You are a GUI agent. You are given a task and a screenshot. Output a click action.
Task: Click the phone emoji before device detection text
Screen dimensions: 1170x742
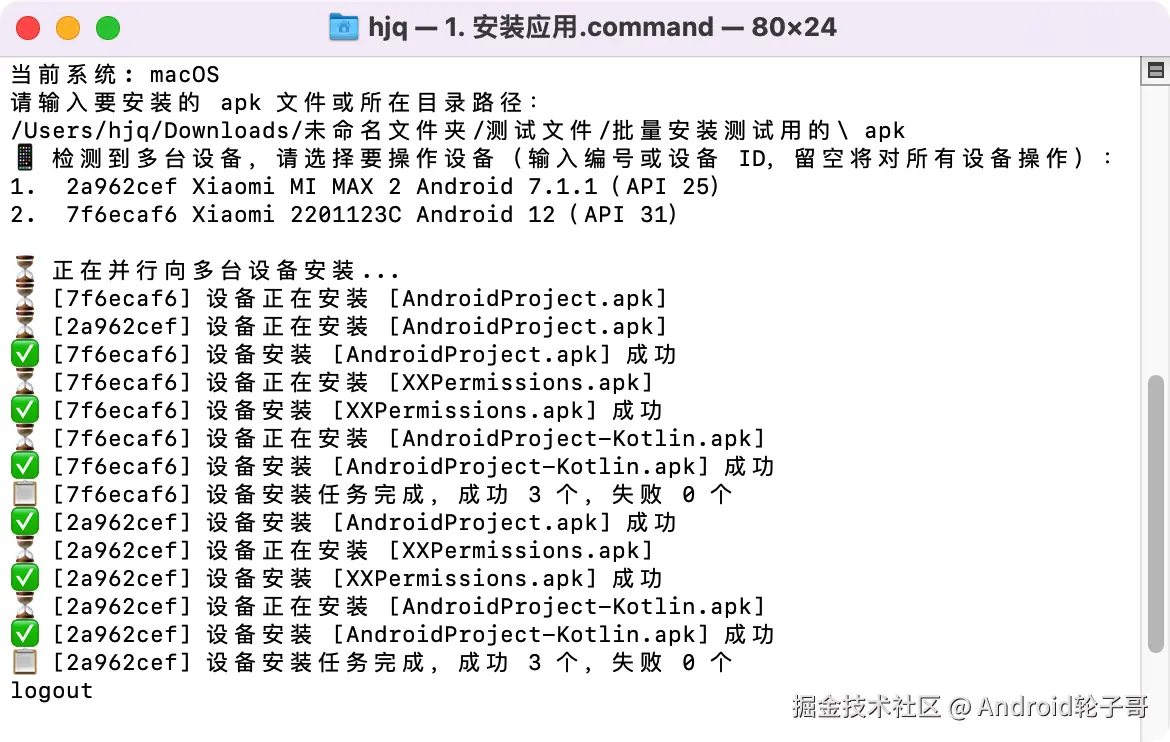(x=25, y=158)
